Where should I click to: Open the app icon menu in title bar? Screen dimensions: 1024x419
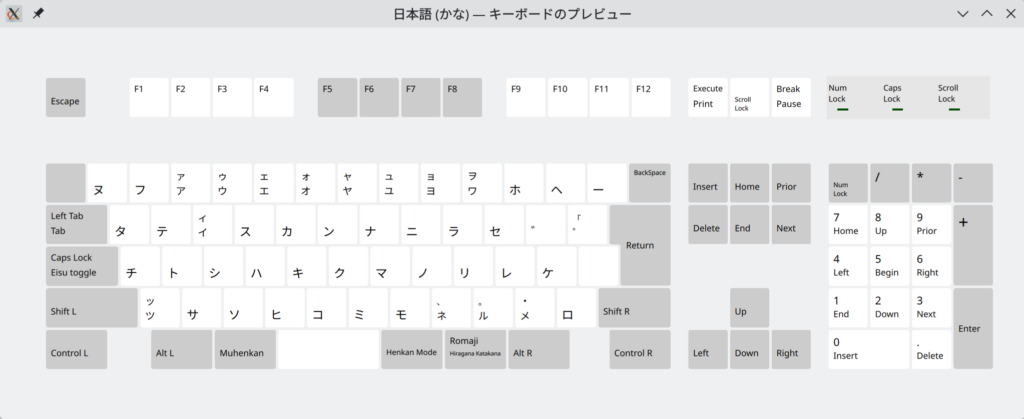coord(14,13)
